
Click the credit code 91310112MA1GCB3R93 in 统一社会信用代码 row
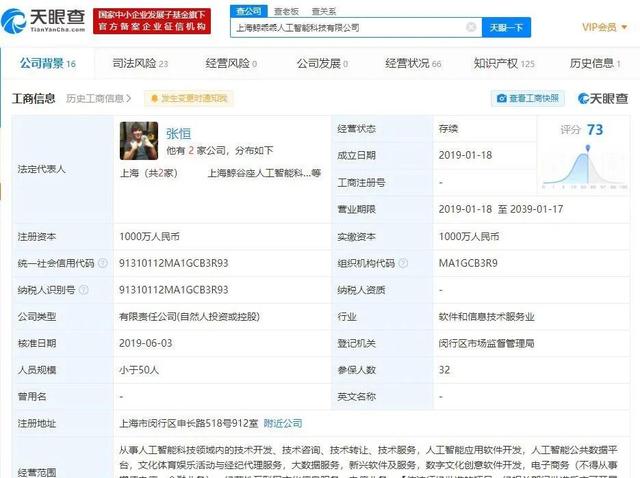tap(173, 263)
